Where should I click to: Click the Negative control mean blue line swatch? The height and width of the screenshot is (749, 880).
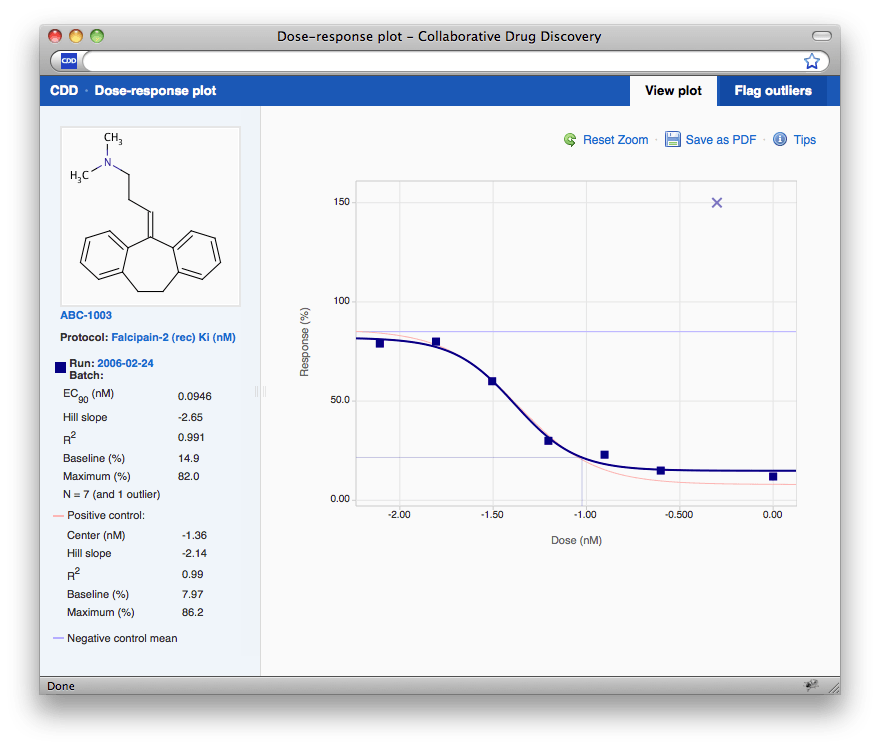point(59,638)
